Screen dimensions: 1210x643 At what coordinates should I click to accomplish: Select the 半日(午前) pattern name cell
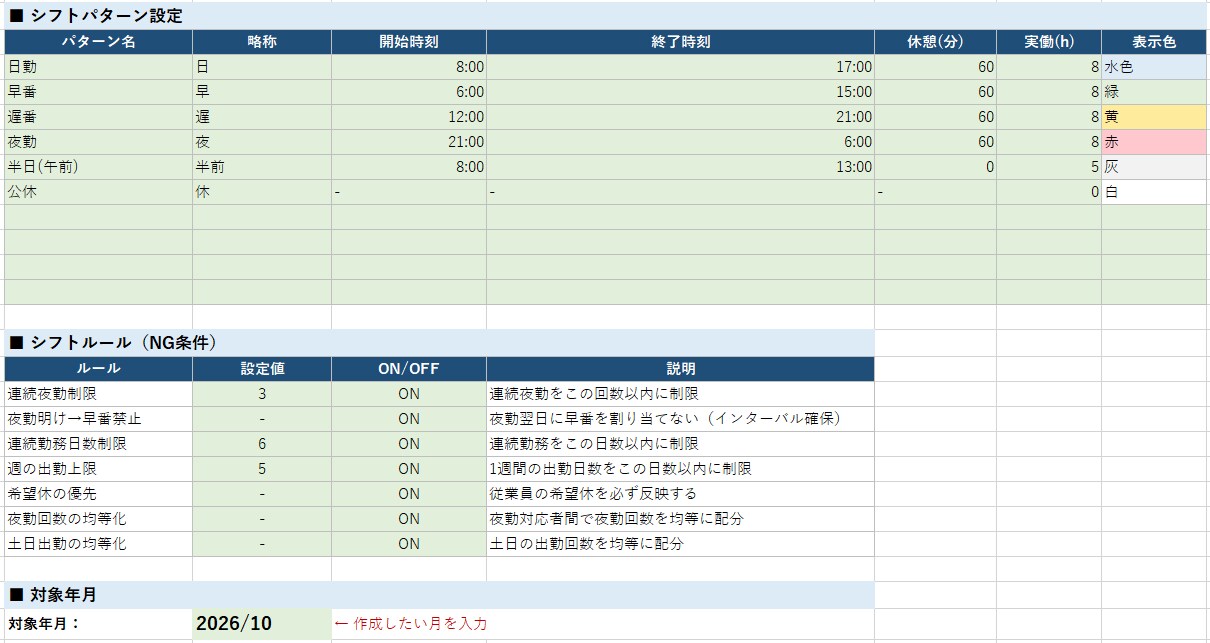coord(98,167)
